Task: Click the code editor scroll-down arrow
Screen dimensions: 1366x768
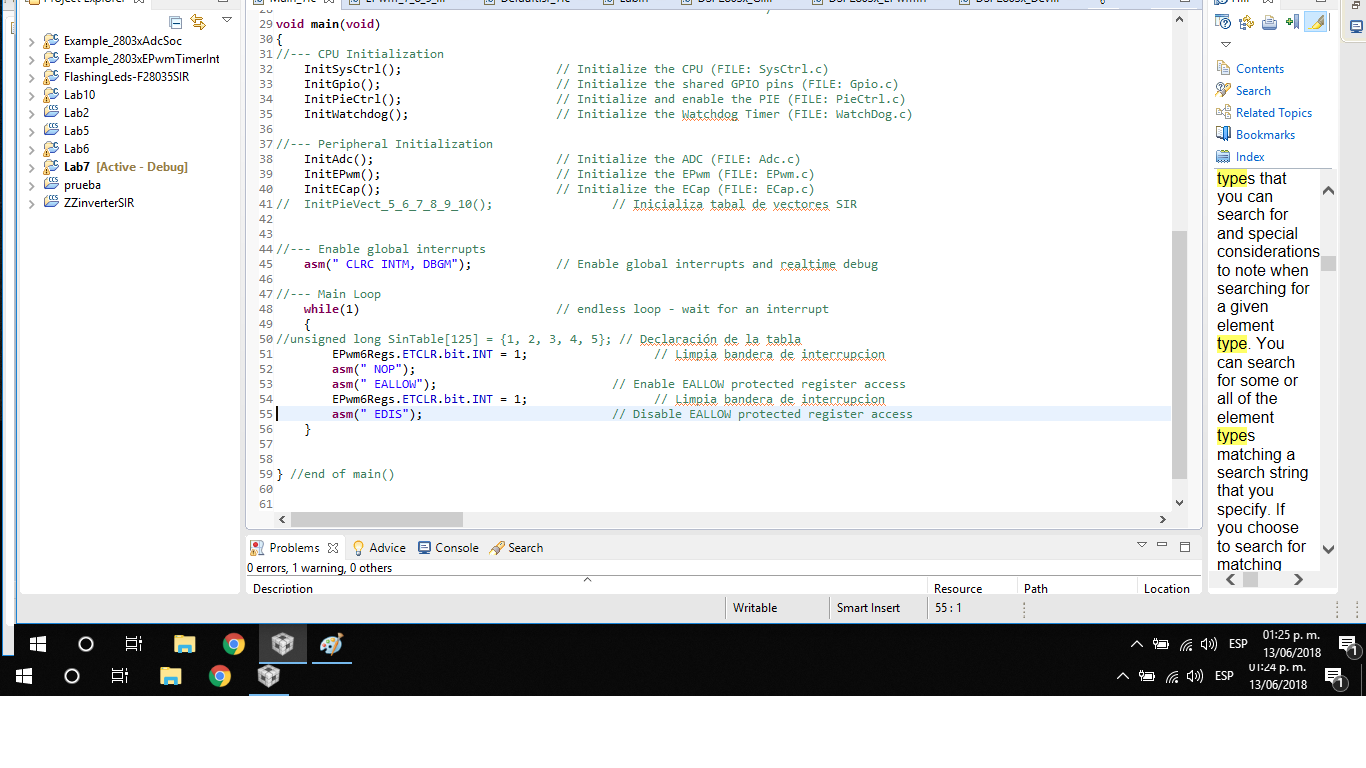Action: (1180, 503)
